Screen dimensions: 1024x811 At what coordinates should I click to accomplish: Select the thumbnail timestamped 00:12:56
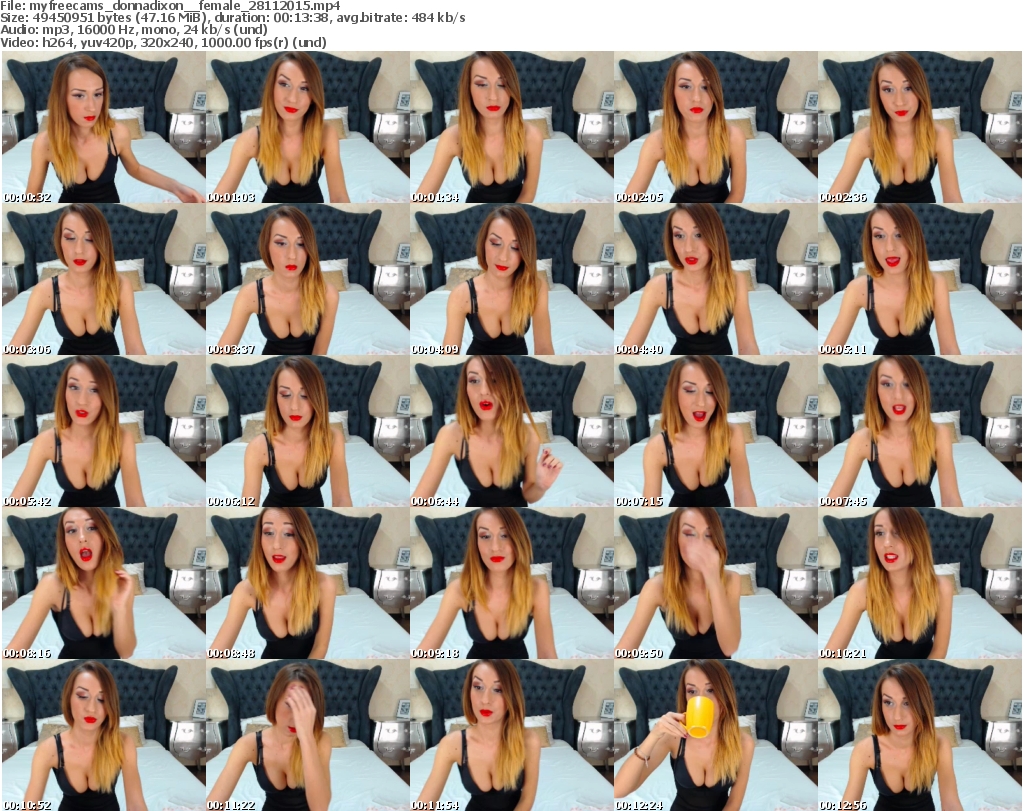920,735
